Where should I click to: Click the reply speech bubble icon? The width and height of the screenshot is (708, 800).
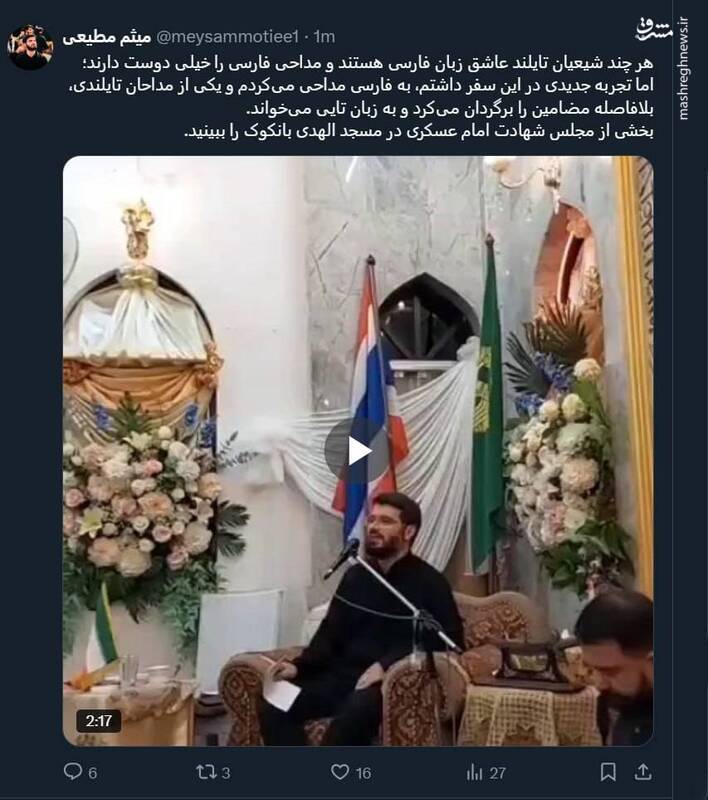pyautogui.click(x=73, y=771)
